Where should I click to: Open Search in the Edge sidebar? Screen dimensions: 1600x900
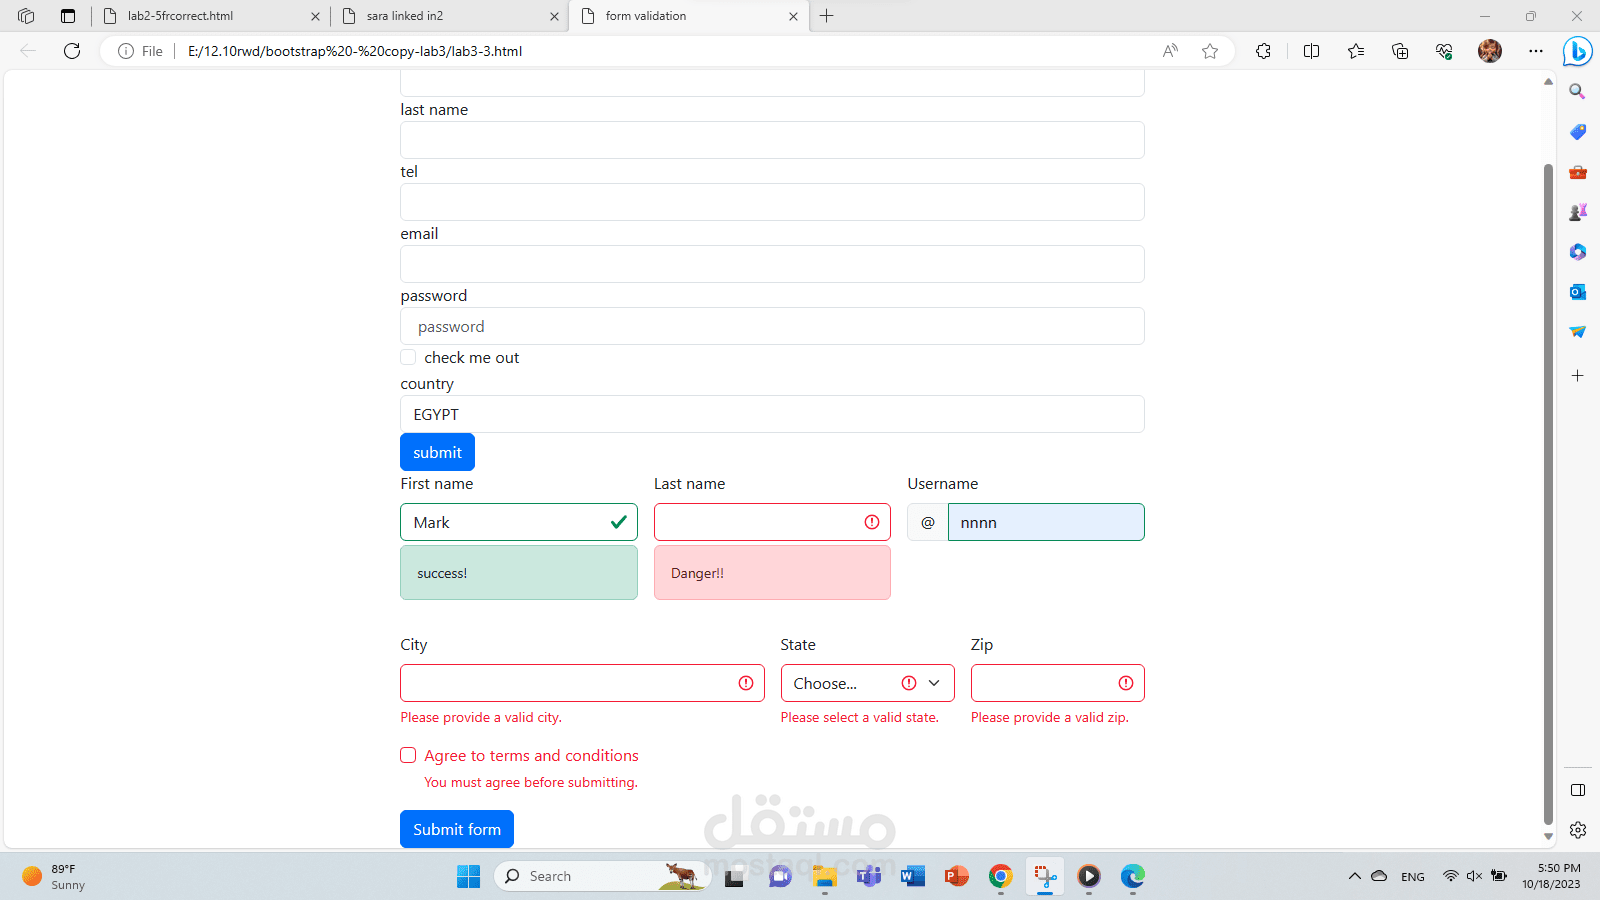pos(1577,91)
